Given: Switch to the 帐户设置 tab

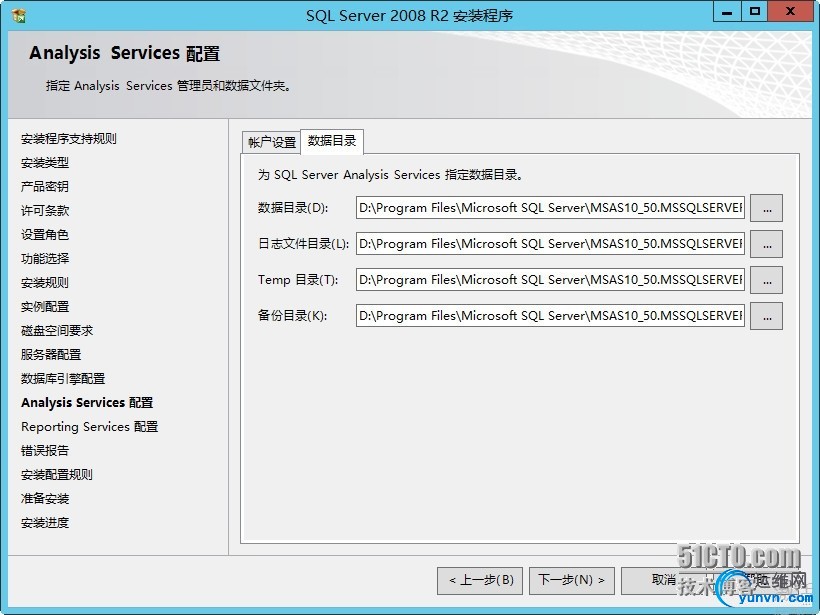Looking at the screenshot, I should (271, 142).
